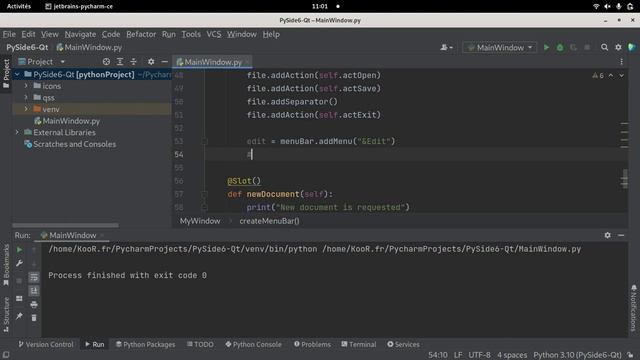This screenshot has width=640, height=360.
Task: Toggle code folding at line 57
Action: [204, 194]
